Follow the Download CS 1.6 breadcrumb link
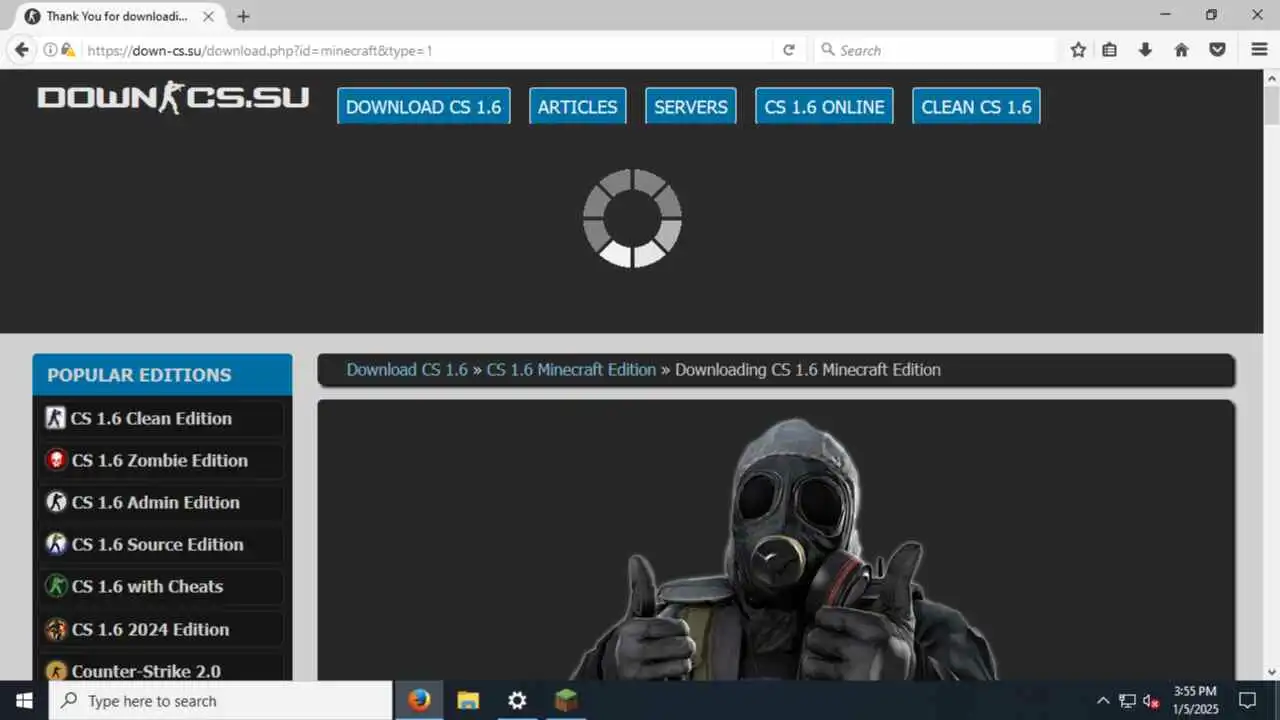Viewport: 1280px width, 720px height. (x=407, y=370)
